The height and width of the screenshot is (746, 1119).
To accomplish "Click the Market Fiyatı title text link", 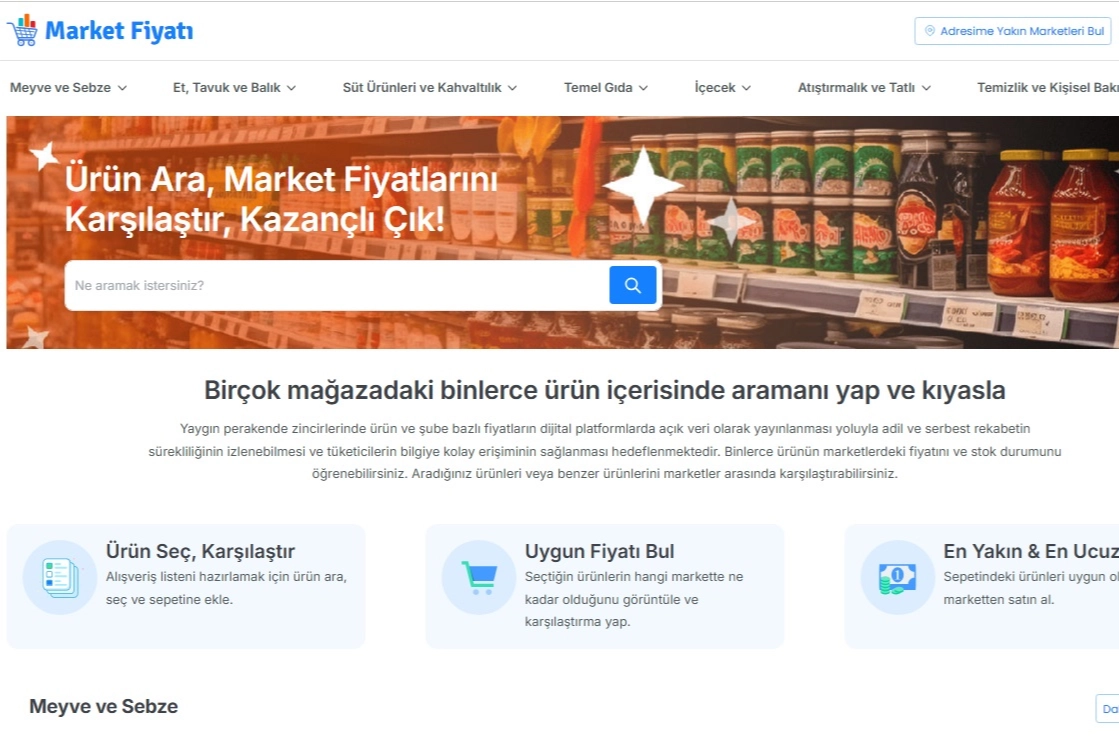I will (119, 31).
